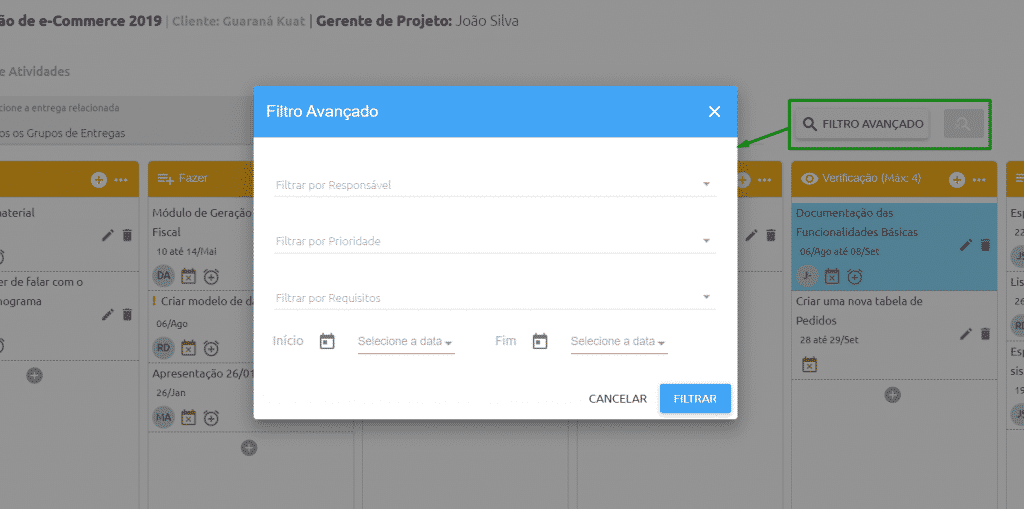Screen dimensions: 1024x509
Task: Expand the Filtrar por Prioridade dropdown
Action: coord(495,241)
